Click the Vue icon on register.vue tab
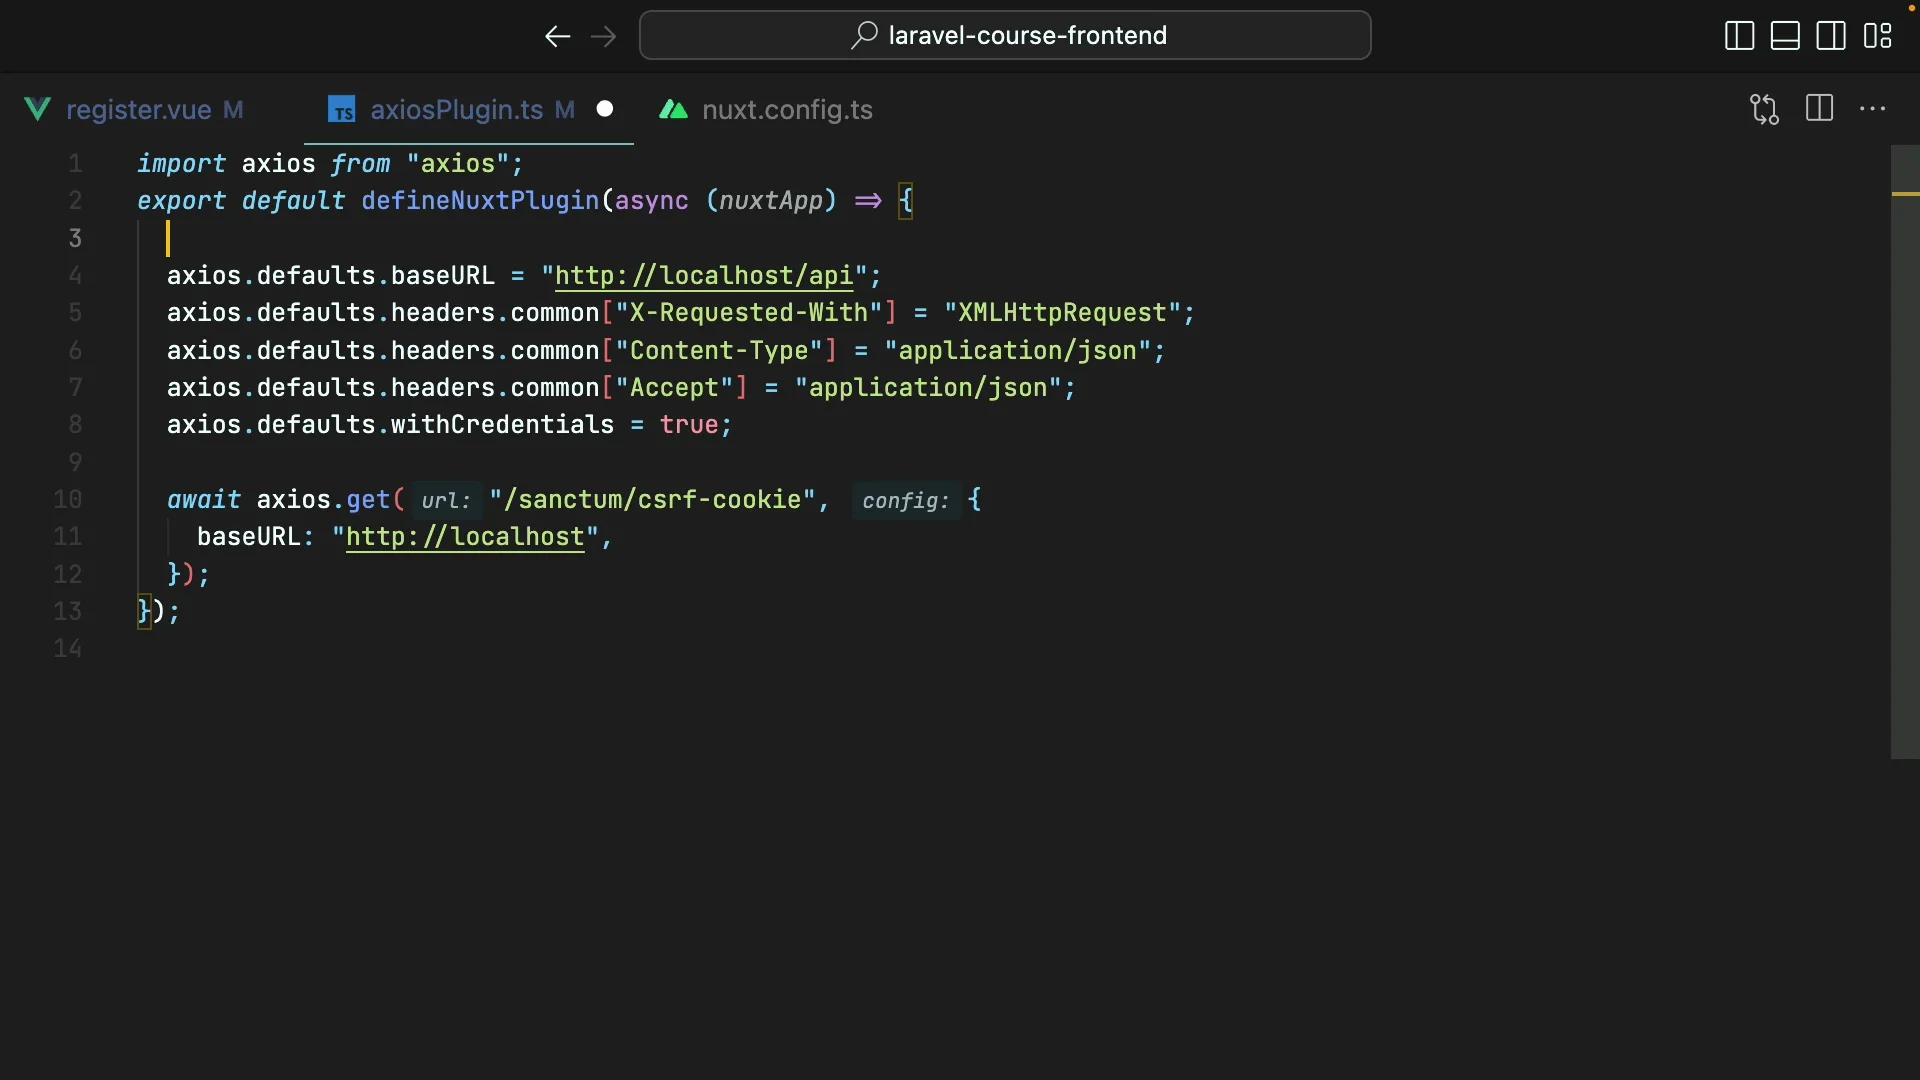The image size is (1920, 1080). [38, 109]
